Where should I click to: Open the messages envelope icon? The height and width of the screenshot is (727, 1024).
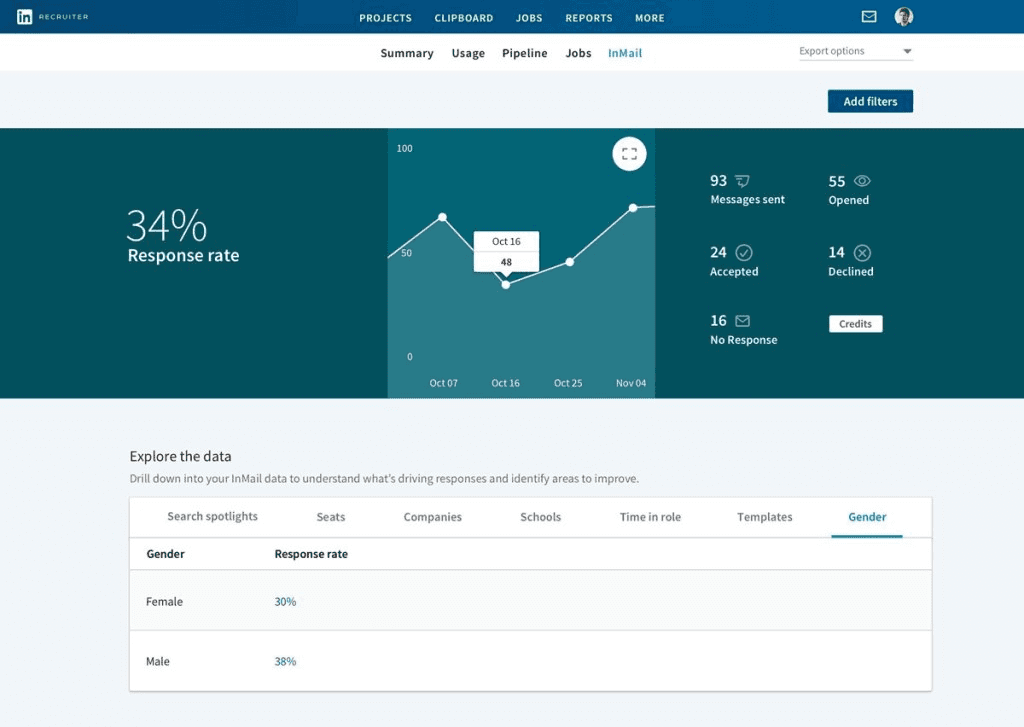[x=869, y=16]
